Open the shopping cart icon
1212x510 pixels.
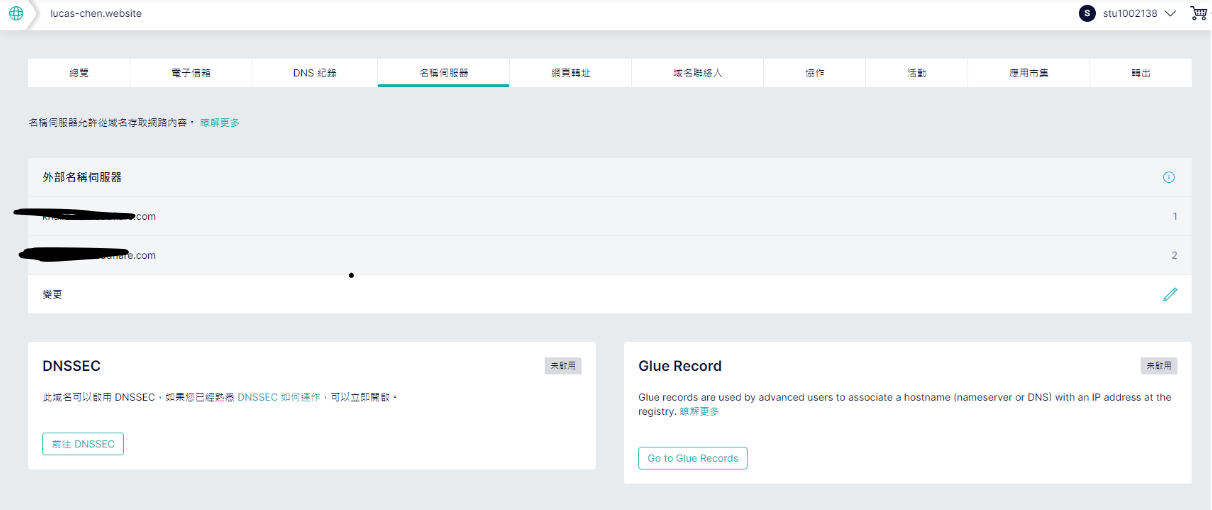(1198, 13)
